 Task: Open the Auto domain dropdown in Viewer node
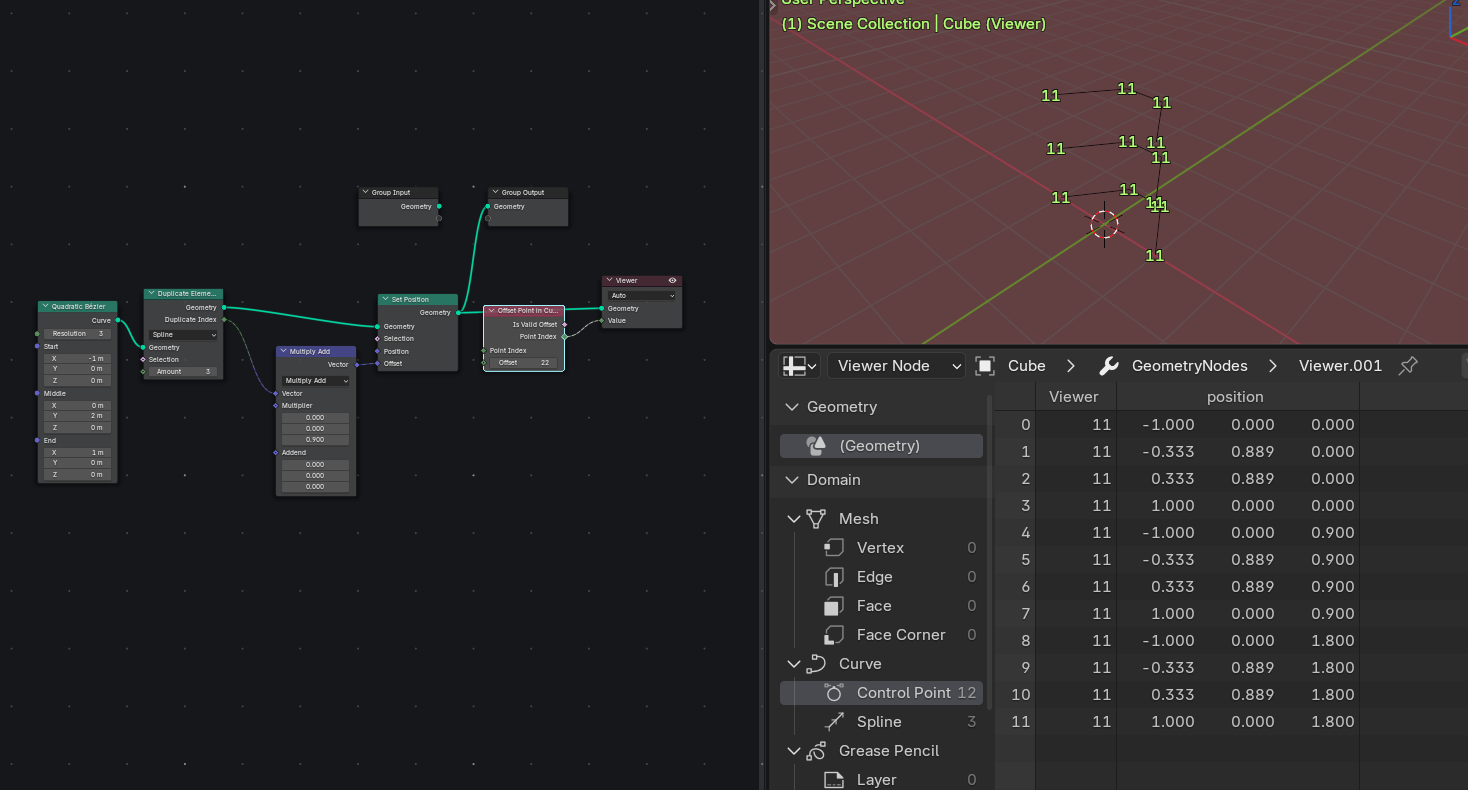click(x=642, y=296)
